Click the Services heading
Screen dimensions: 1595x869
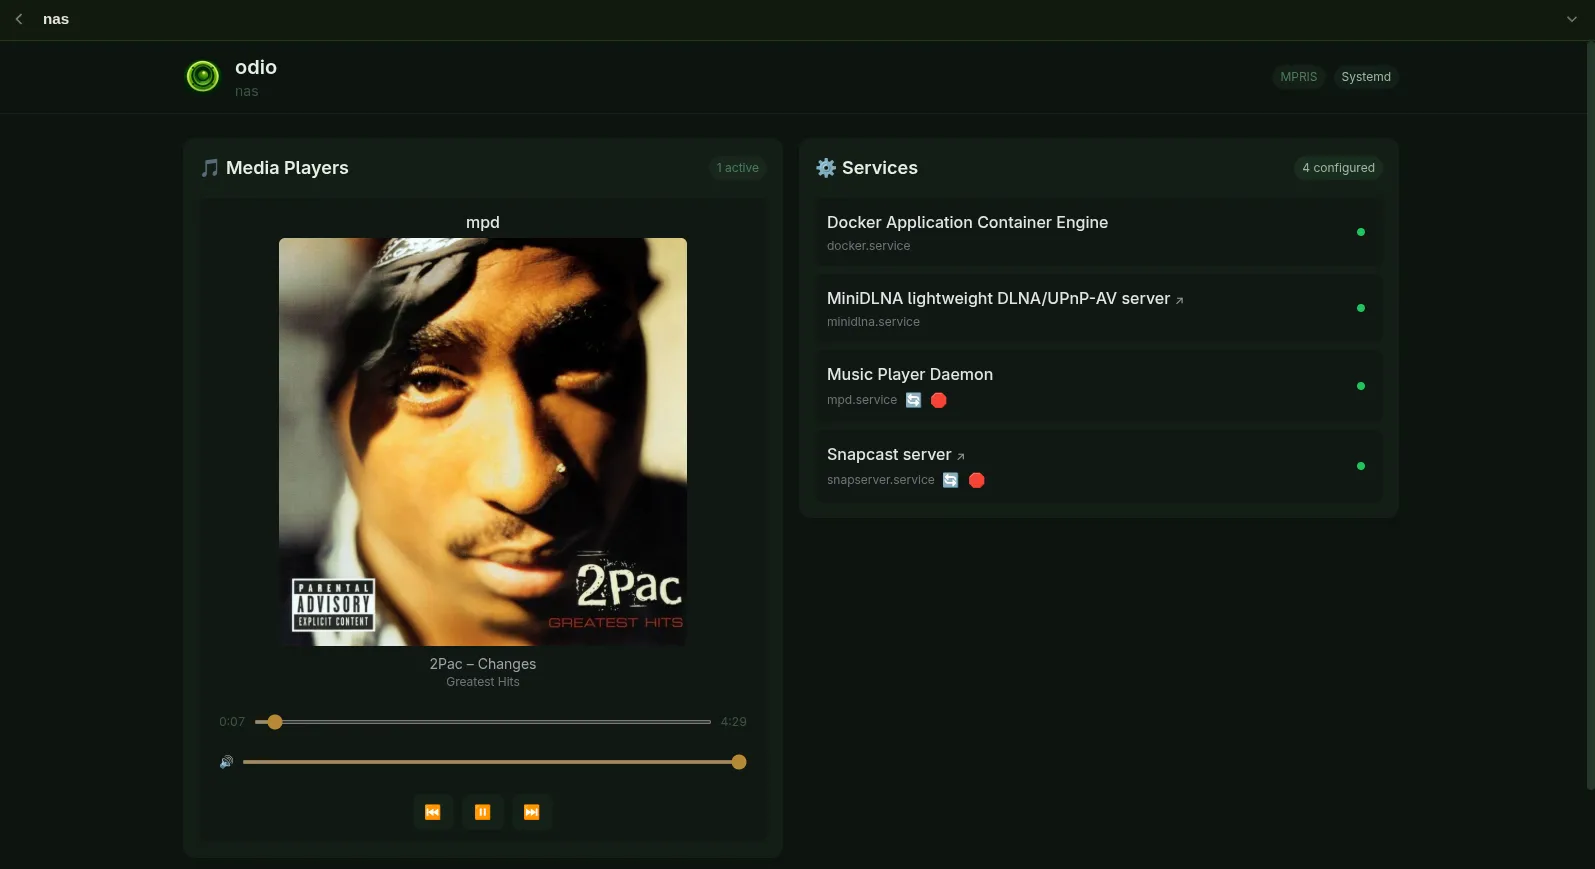pyautogui.click(x=880, y=168)
